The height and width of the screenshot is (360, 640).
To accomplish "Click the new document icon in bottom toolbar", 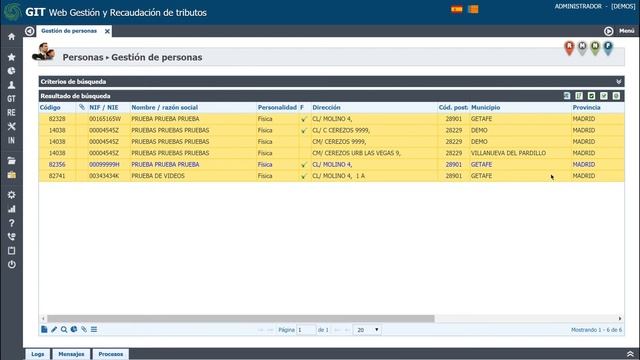I will pos(44,329).
